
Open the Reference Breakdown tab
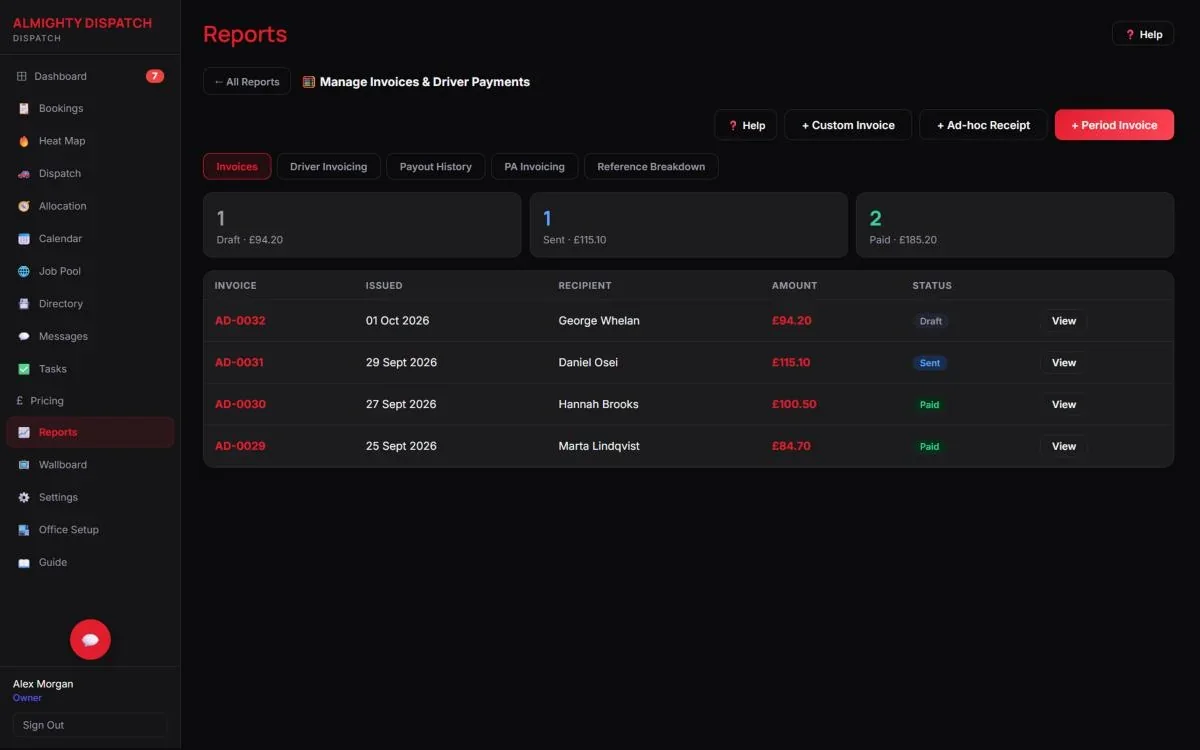click(651, 167)
